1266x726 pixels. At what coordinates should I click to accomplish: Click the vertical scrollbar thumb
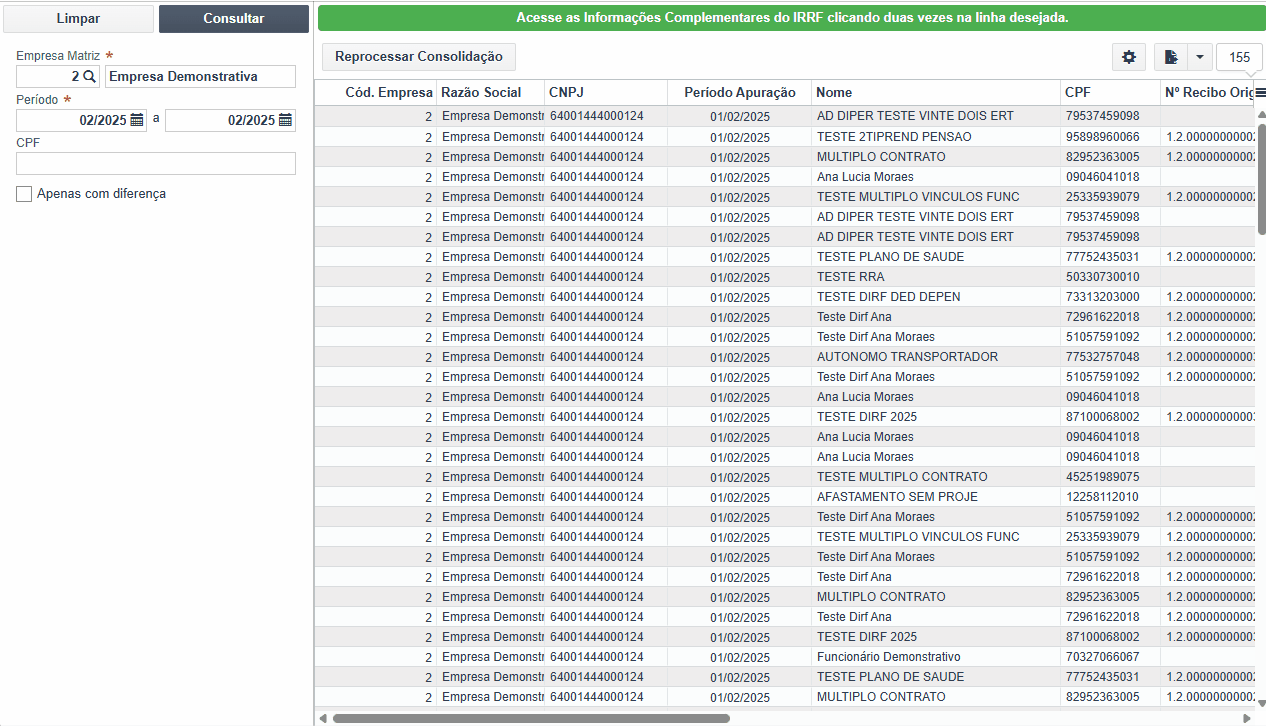pyautogui.click(x=1261, y=179)
